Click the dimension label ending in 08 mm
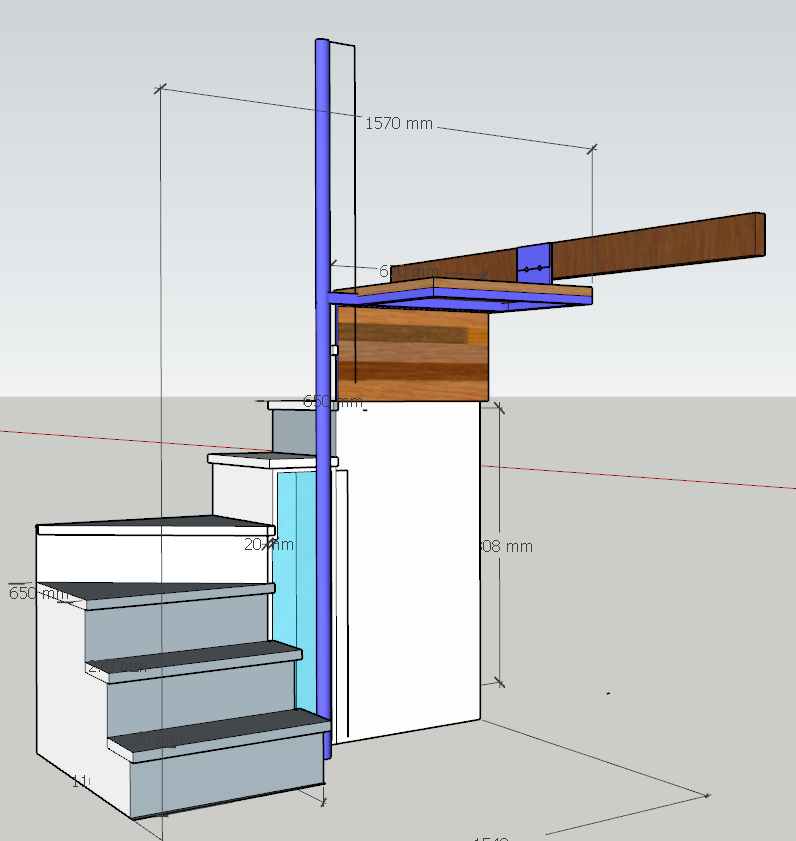Image resolution: width=796 pixels, height=841 pixels. click(505, 547)
